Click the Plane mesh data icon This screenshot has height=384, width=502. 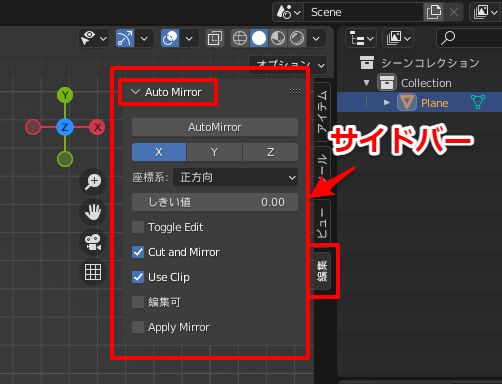coord(478,102)
